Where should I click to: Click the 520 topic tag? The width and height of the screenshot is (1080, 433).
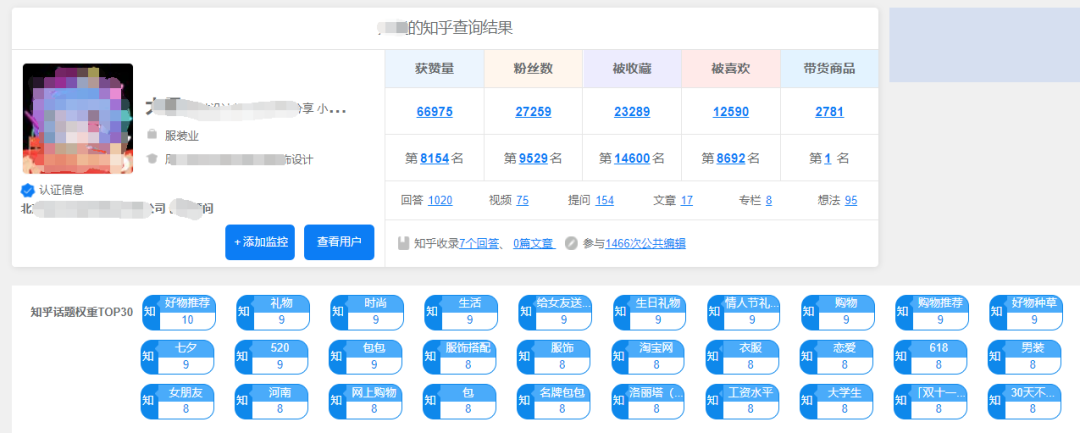coord(271,357)
